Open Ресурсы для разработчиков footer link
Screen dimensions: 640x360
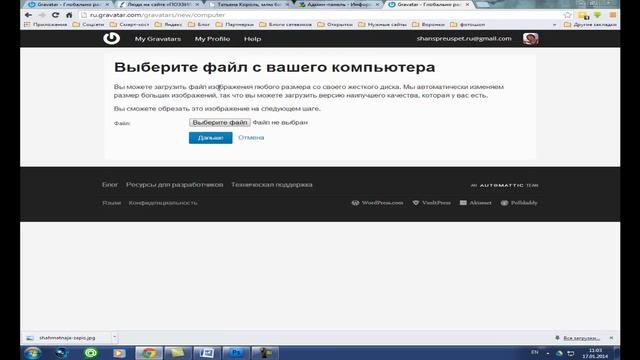(x=174, y=184)
